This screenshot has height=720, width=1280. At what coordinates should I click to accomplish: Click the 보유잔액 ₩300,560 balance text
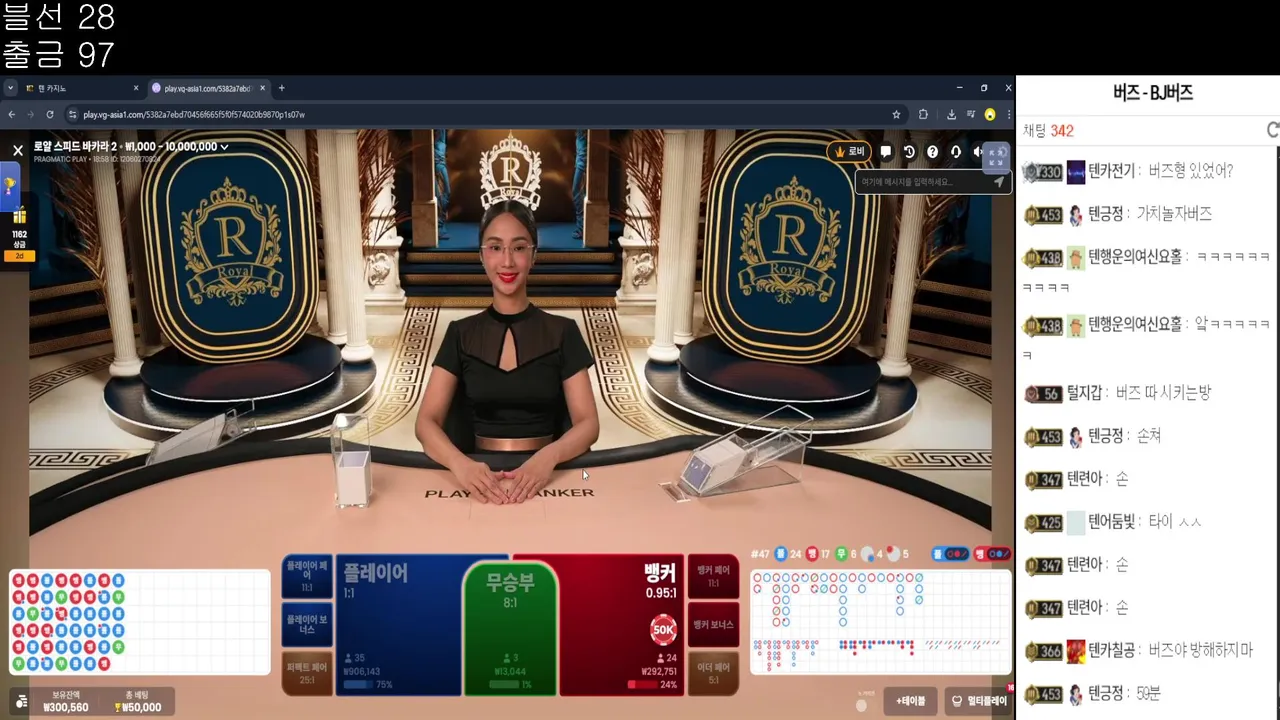[66, 701]
